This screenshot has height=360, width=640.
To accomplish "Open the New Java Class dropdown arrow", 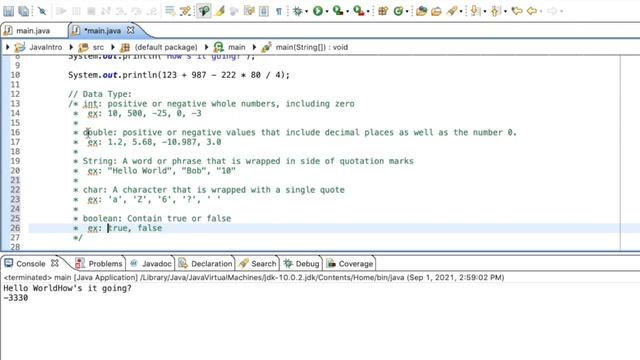I will click(x=407, y=11).
